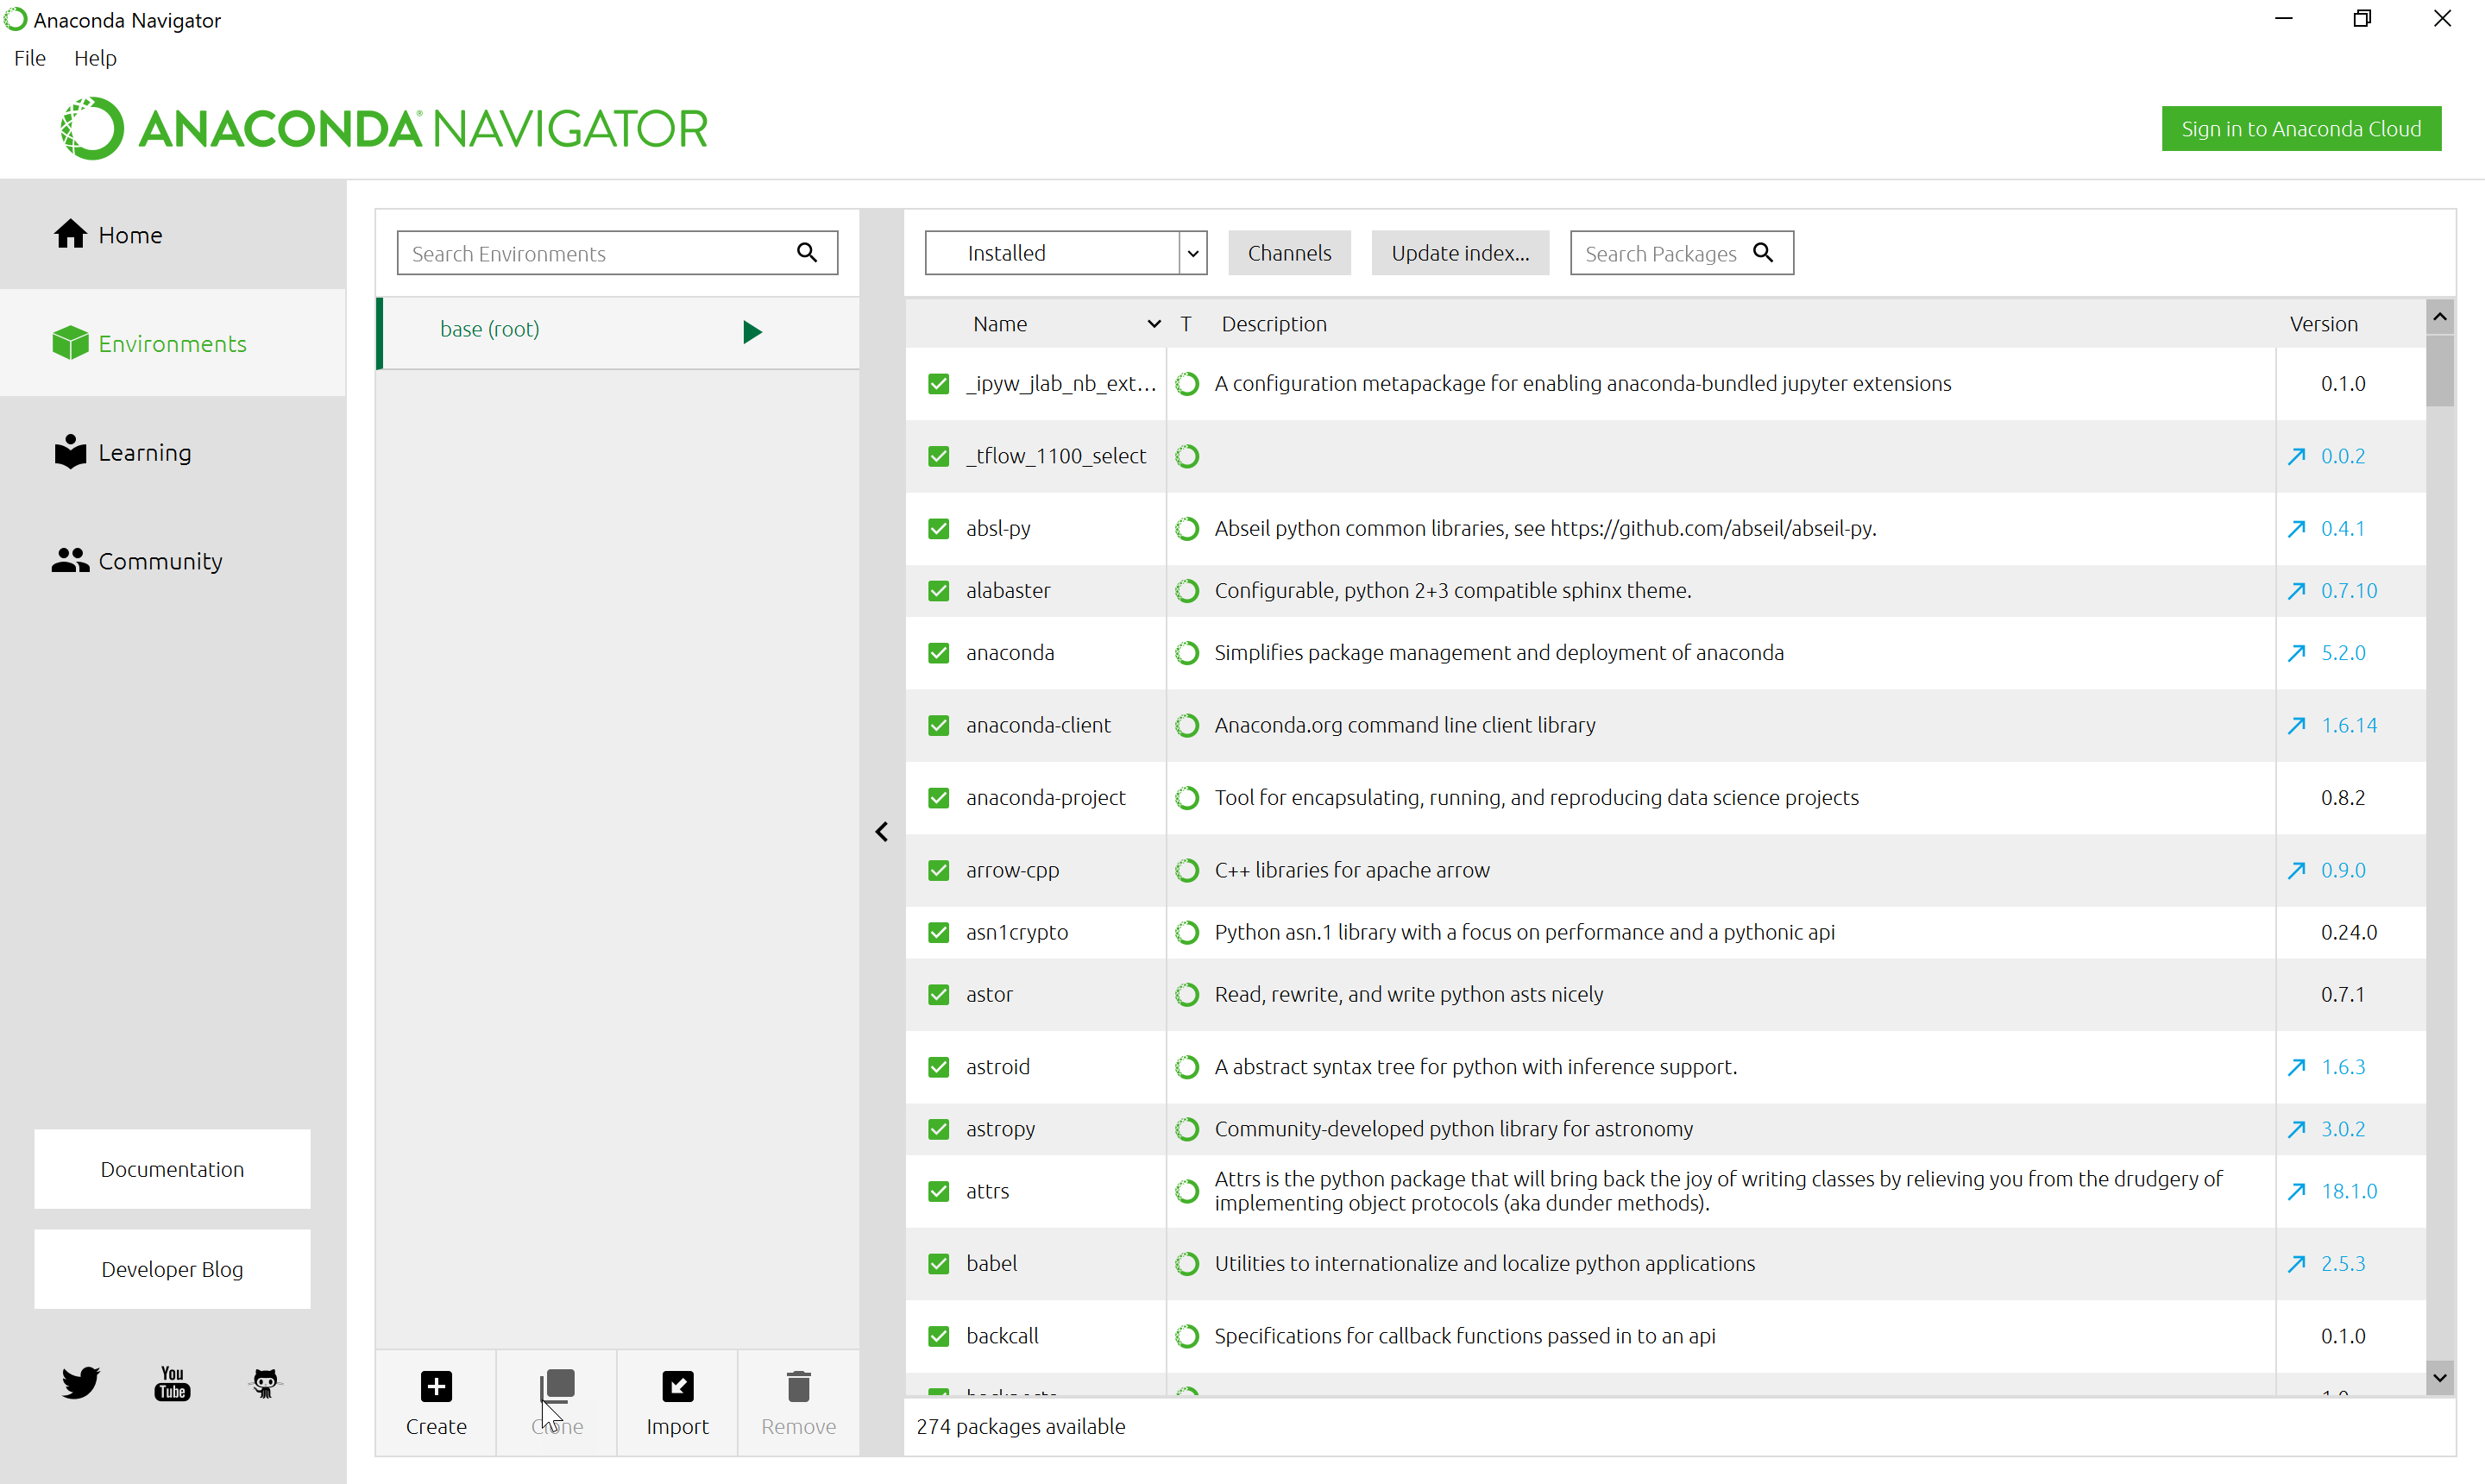
Task: Open the Environments section
Action: (x=173, y=343)
